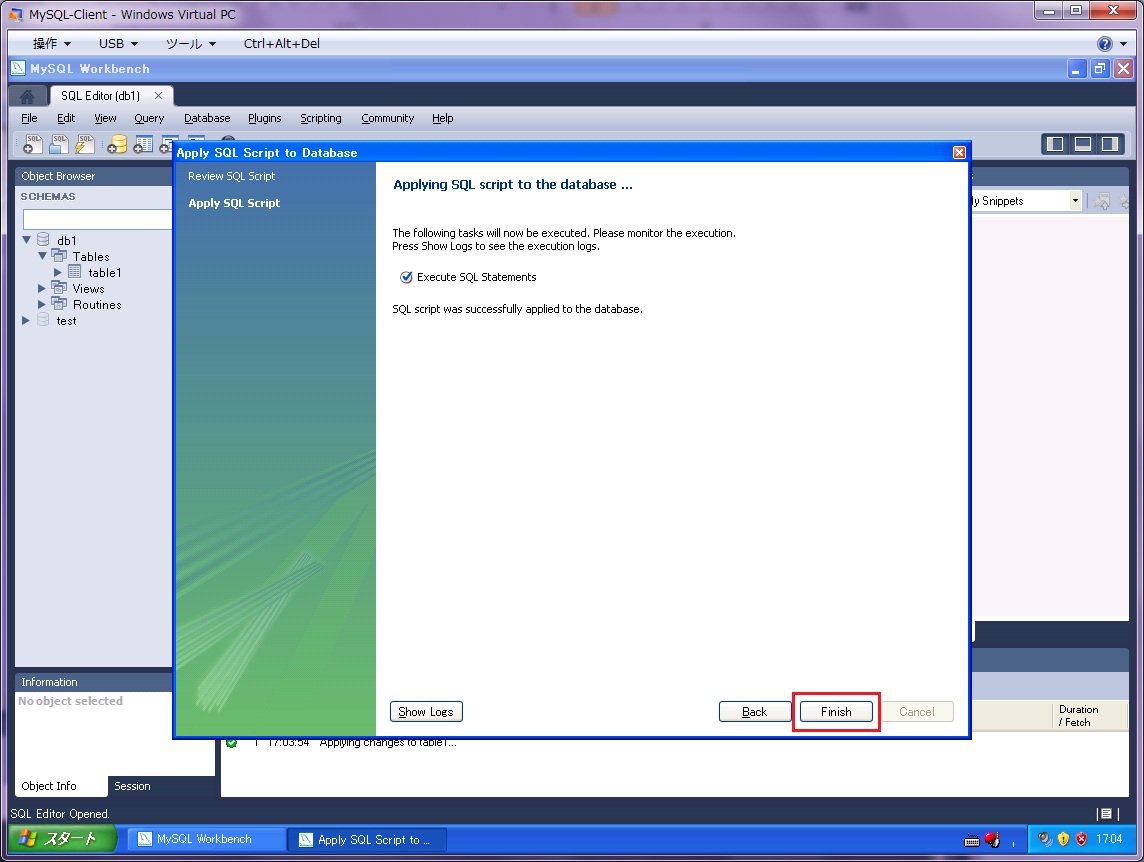Switch to Apply SQL Script taskbar button

[x=367, y=839]
